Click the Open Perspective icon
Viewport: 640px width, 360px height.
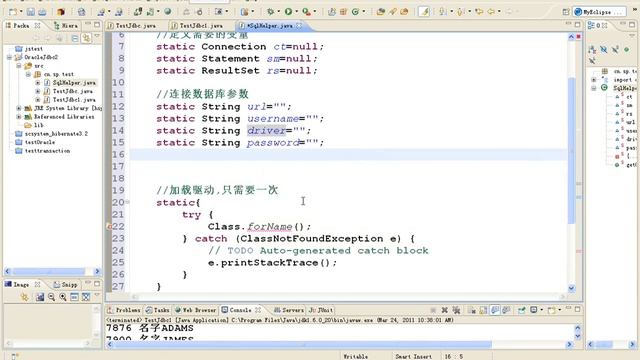click(566, 12)
